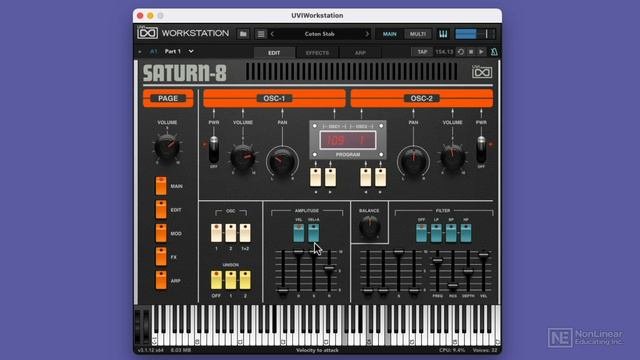This screenshot has height=360, width=640.
Task: Go to the previous preset
Action: coord(272,34)
